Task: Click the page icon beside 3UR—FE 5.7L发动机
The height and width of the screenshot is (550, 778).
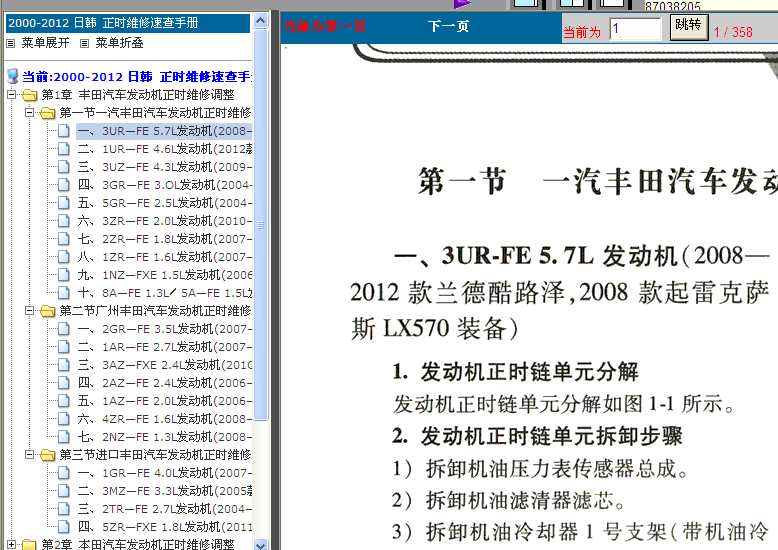Action: click(64, 131)
